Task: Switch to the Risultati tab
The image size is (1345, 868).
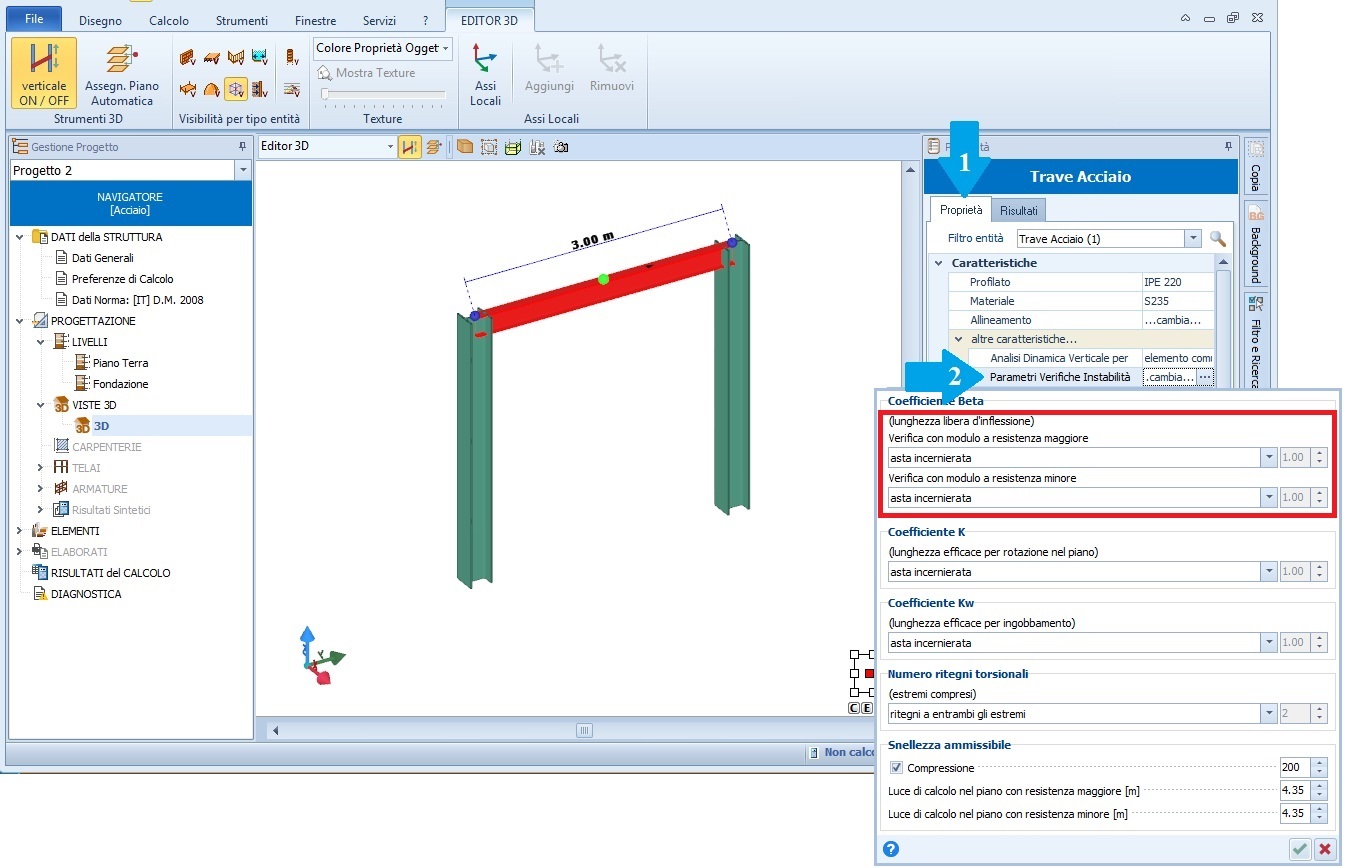Action: pyautogui.click(x=1018, y=210)
